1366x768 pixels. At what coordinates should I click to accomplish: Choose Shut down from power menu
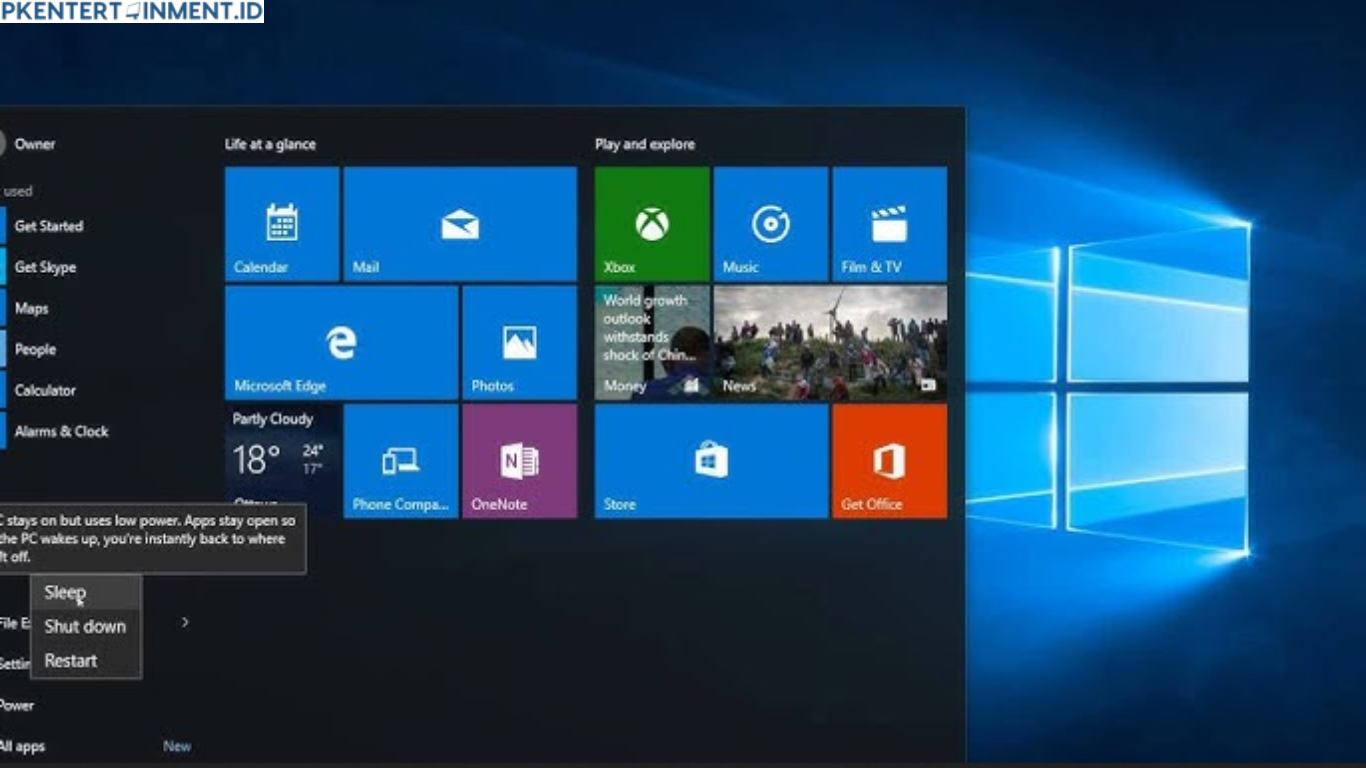86,627
